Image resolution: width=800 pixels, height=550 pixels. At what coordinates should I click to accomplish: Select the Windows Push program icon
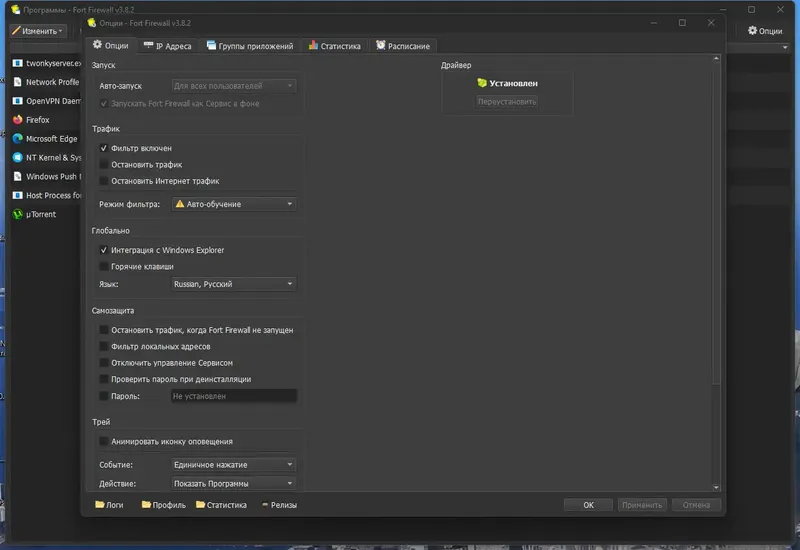(x=18, y=177)
